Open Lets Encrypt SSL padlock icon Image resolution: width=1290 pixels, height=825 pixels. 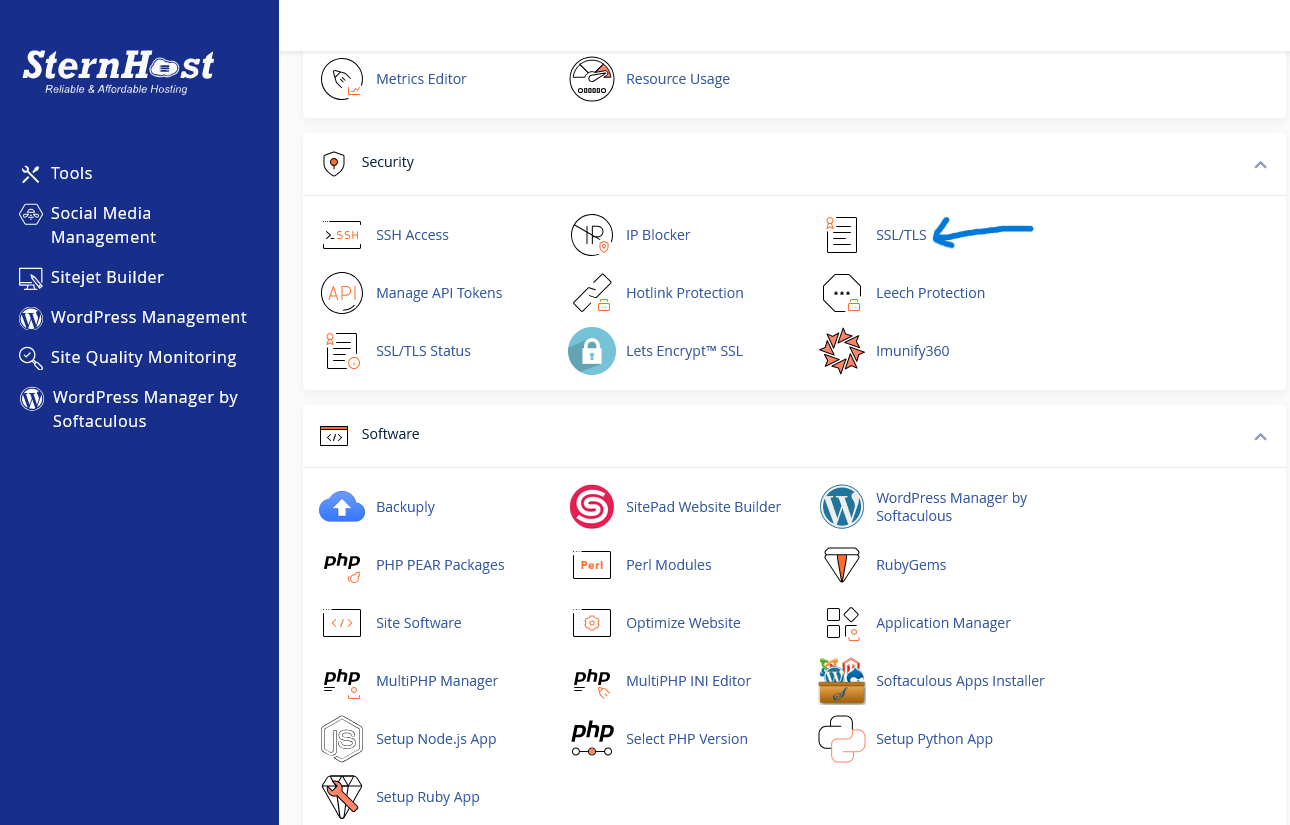pos(591,351)
